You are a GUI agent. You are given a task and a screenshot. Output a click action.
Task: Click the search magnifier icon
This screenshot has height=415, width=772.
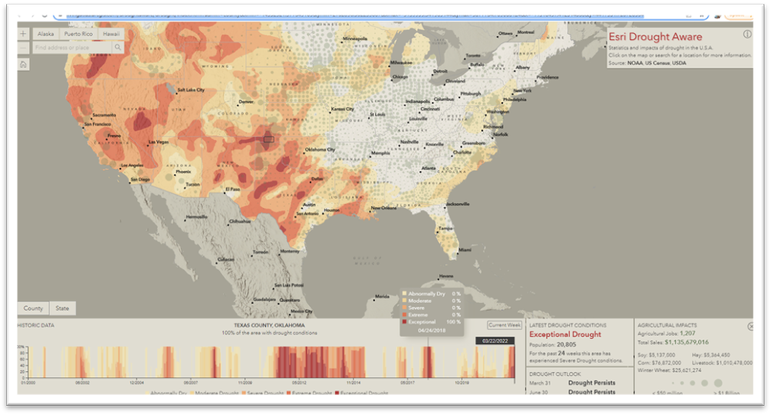click(118, 48)
